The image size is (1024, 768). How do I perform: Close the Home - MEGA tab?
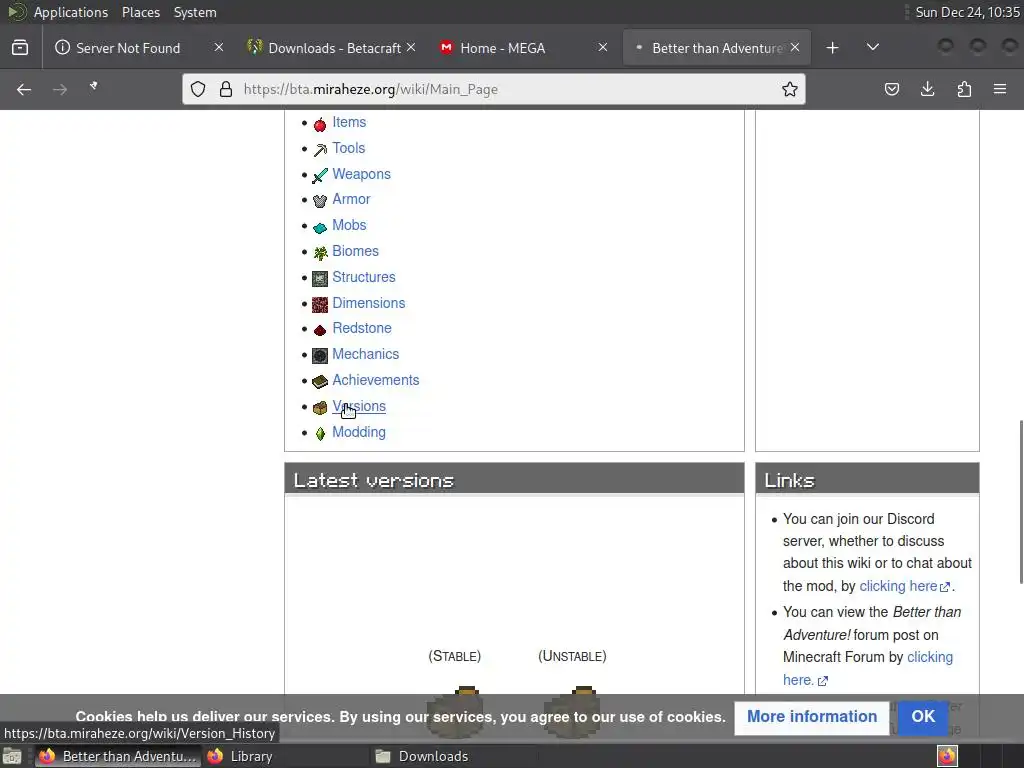(x=603, y=48)
